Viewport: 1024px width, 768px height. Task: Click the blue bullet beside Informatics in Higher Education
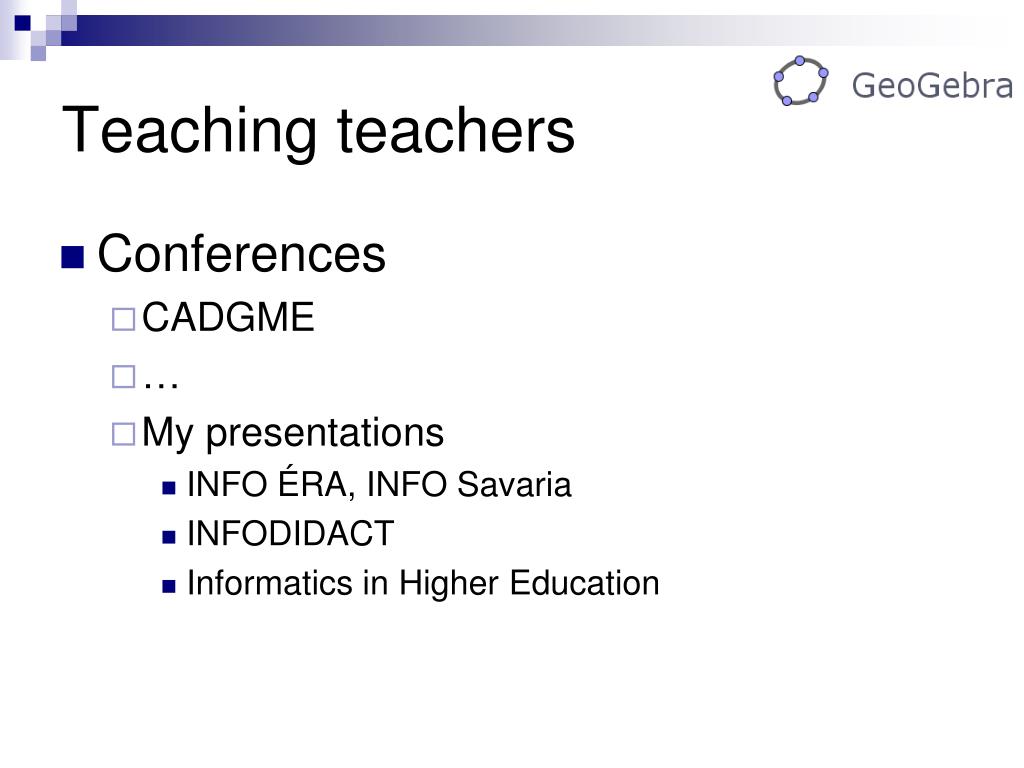pyautogui.click(x=169, y=586)
